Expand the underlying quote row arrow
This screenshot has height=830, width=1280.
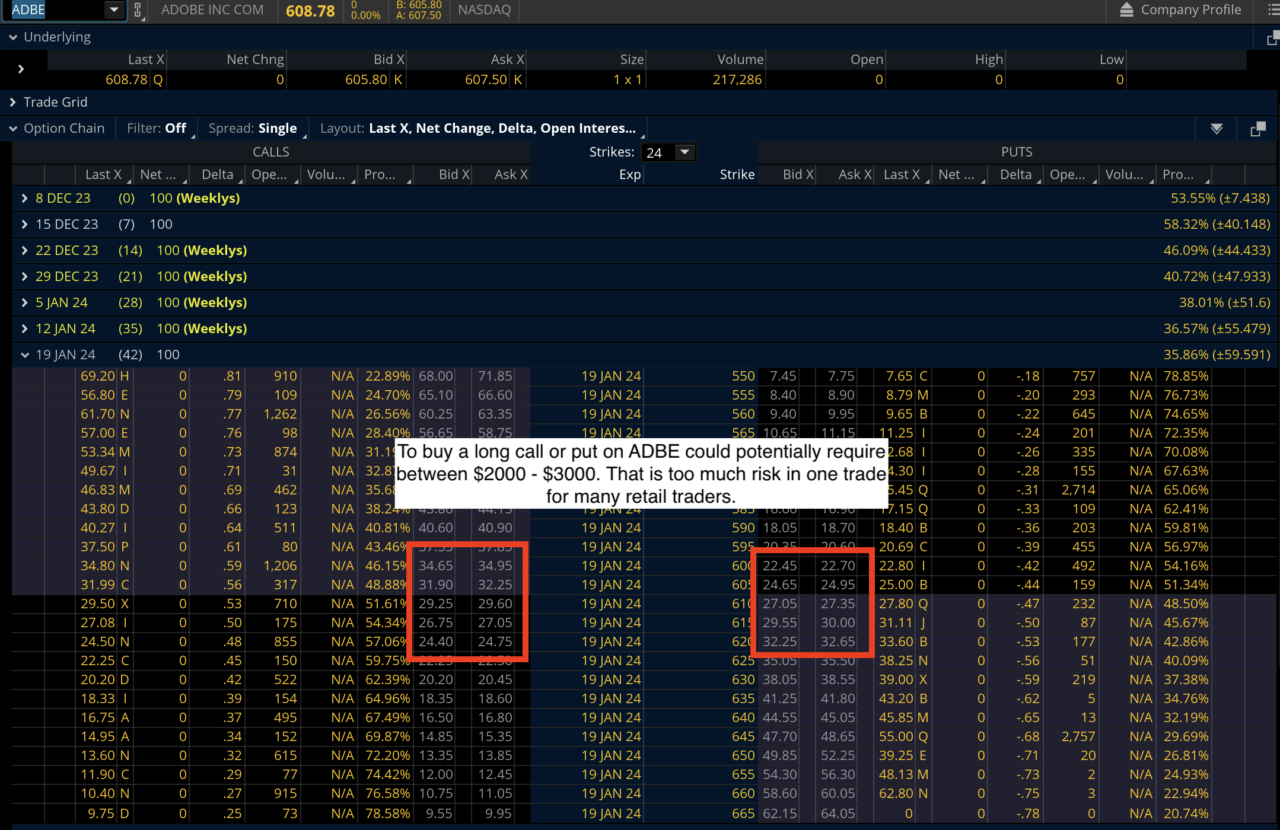[21, 69]
